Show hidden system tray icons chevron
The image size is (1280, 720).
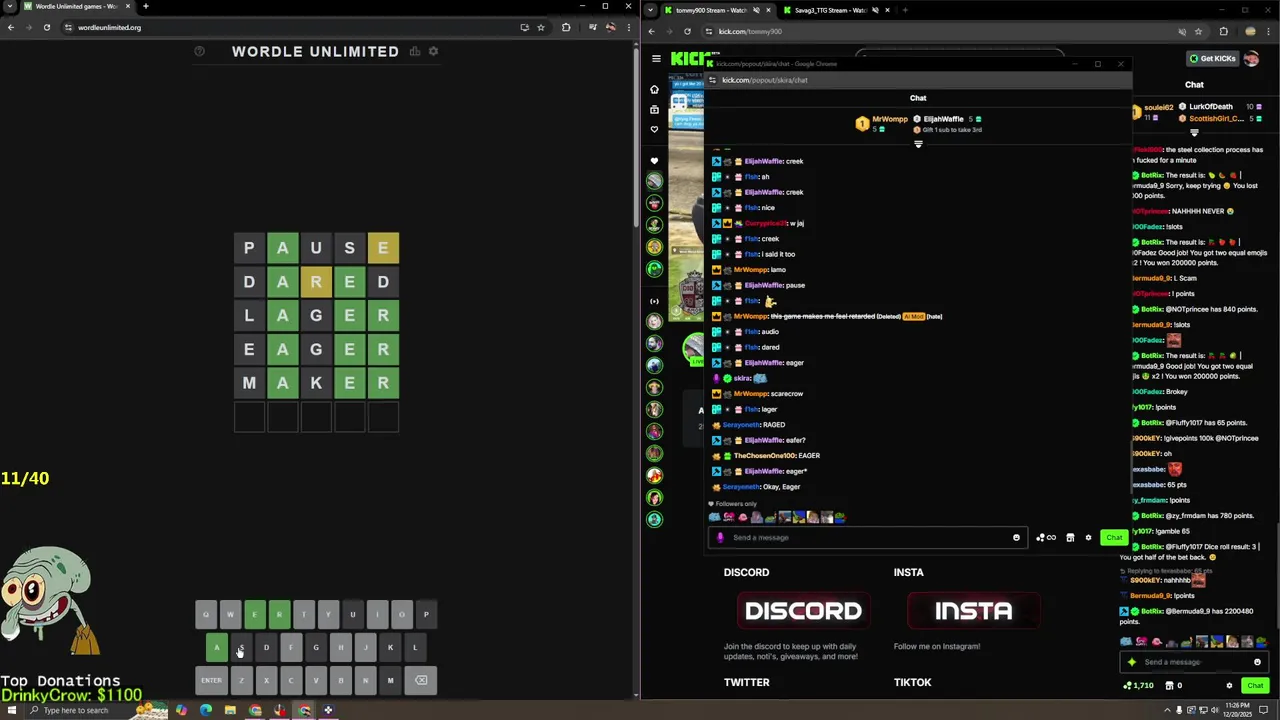pyautogui.click(x=1167, y=710)
